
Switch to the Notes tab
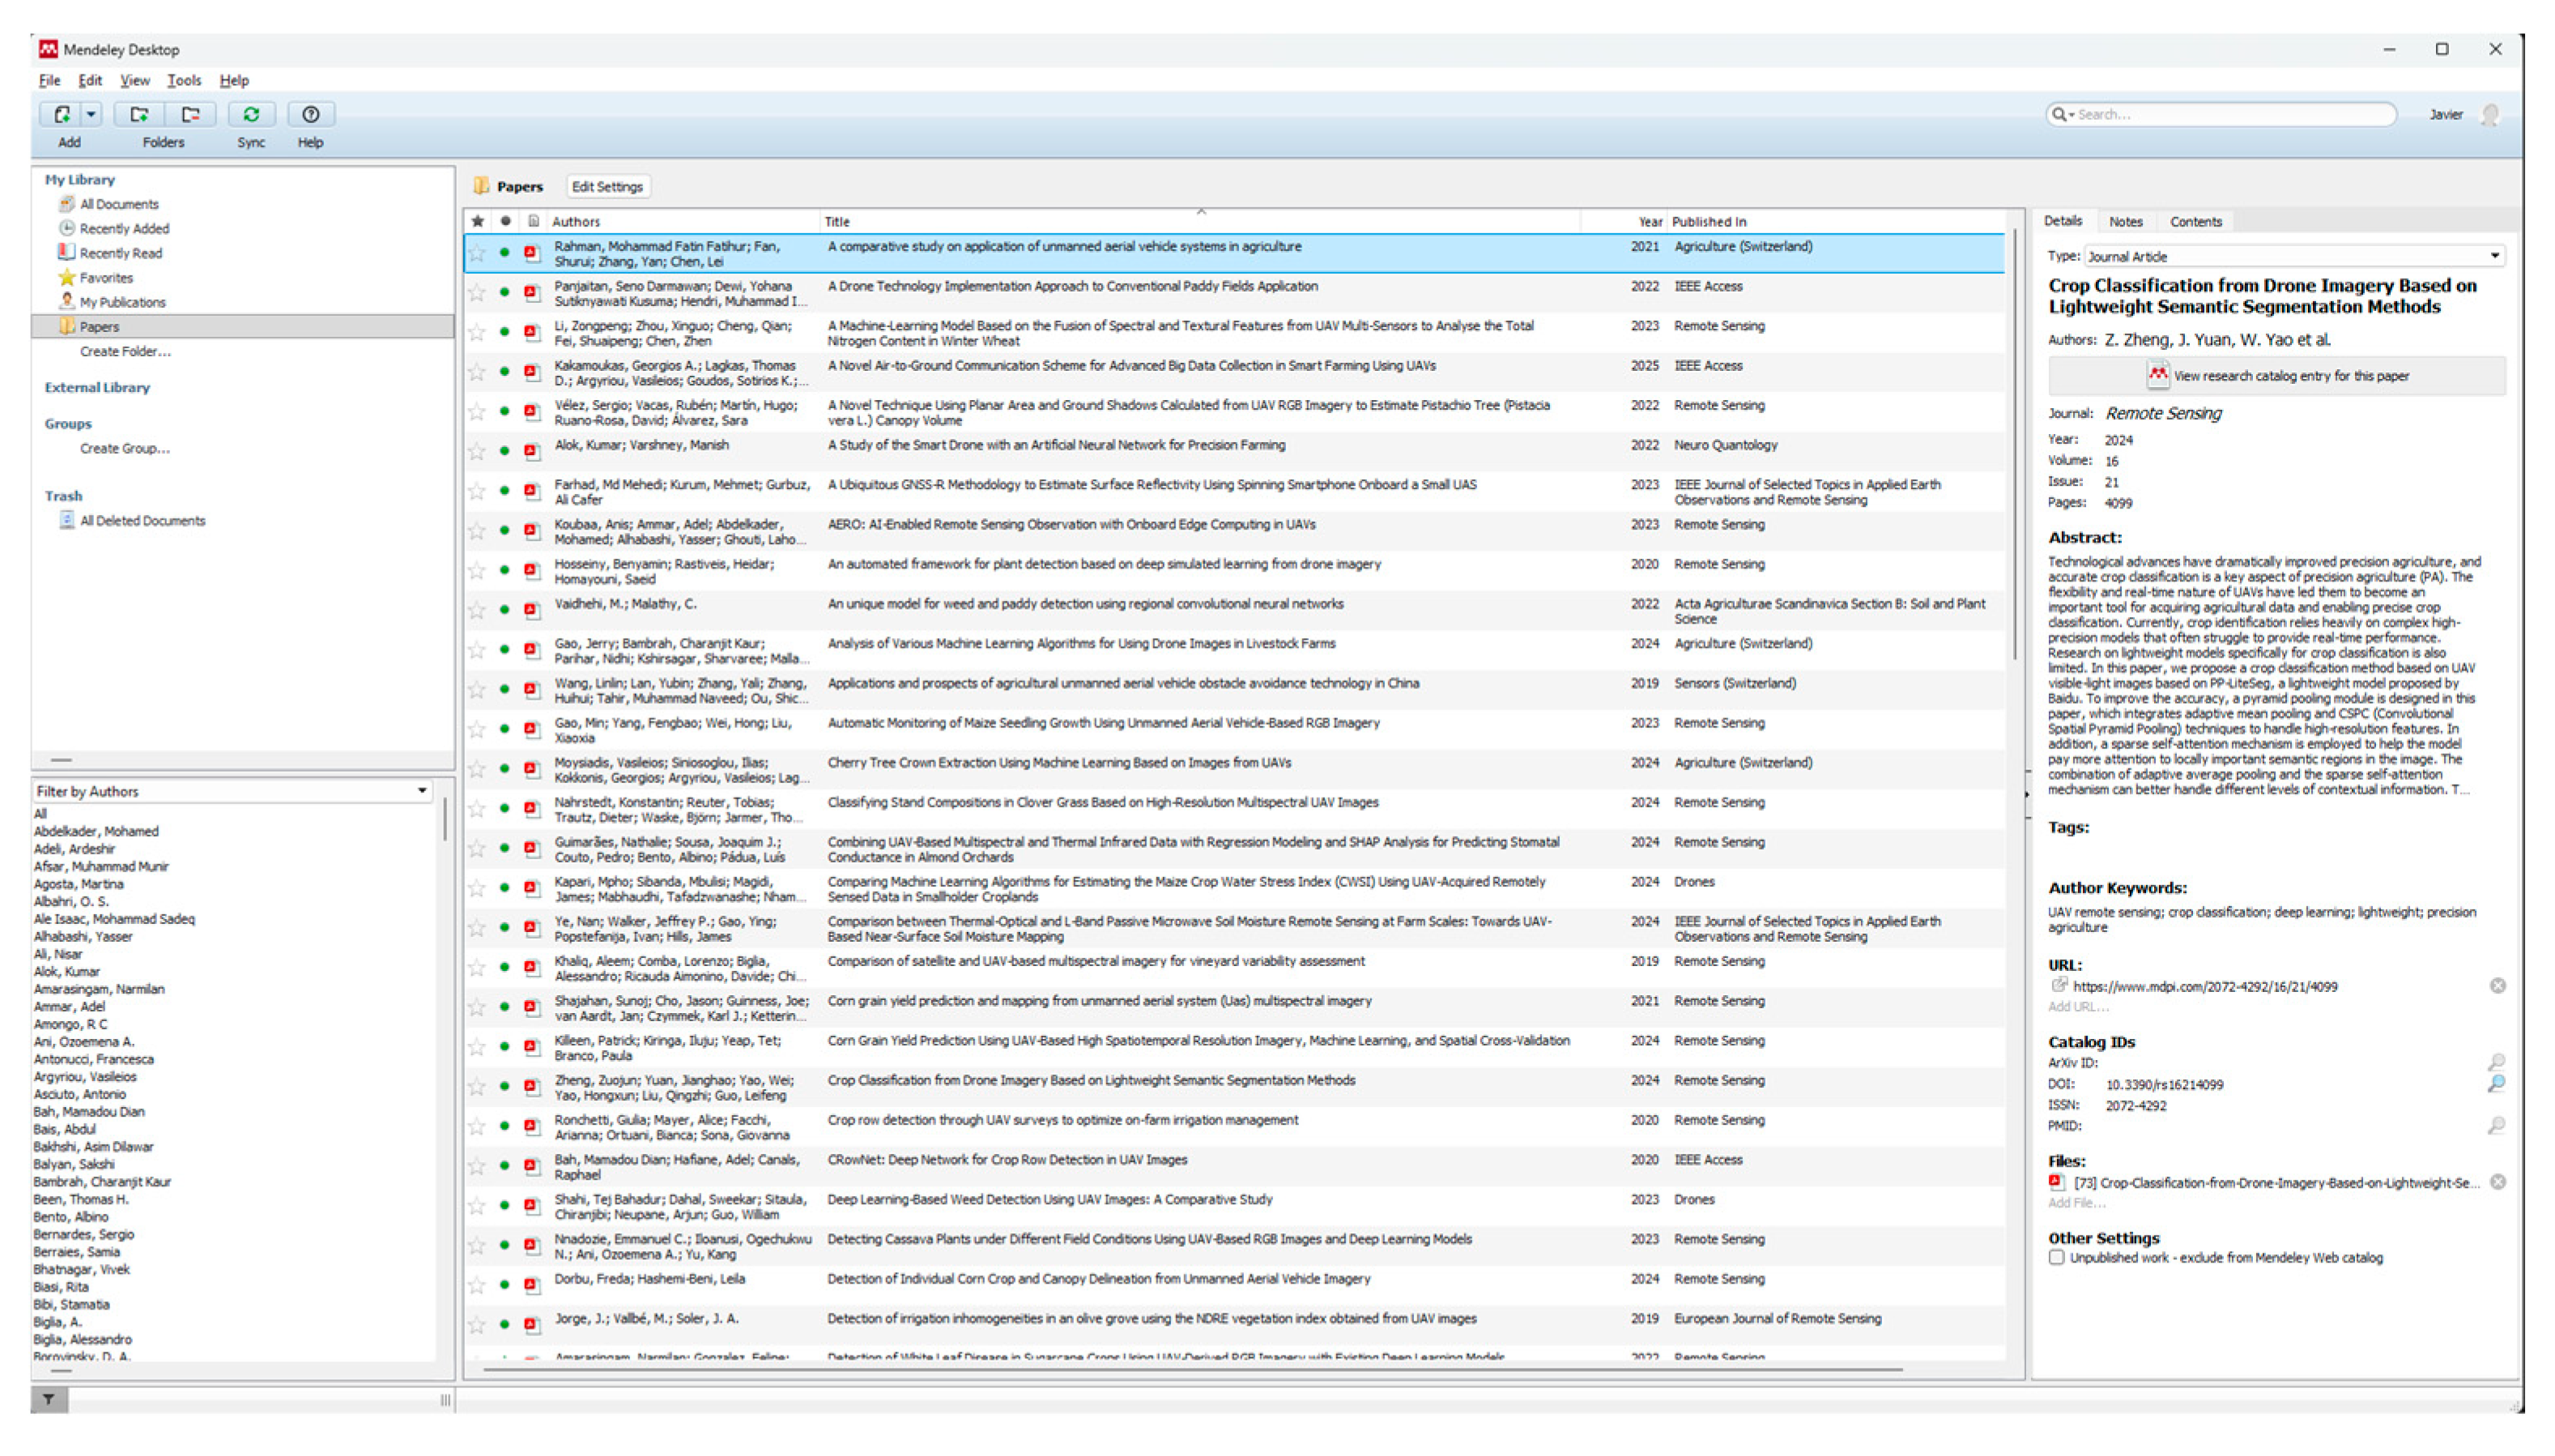point(2125,222)
